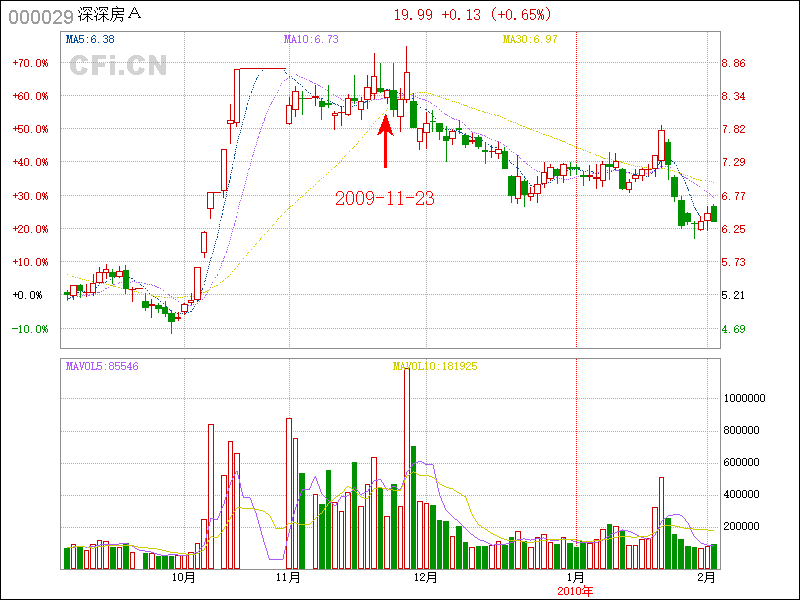This screenshot has height=600, width=800.
Task: Click the +70.0% percentage axis label
Action: [29, 63]
